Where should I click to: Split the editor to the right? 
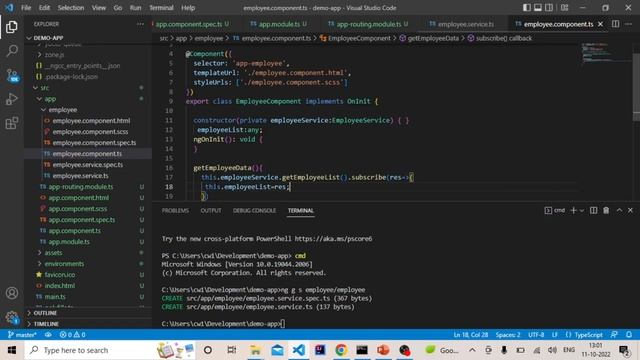click(x=616, y=24)
